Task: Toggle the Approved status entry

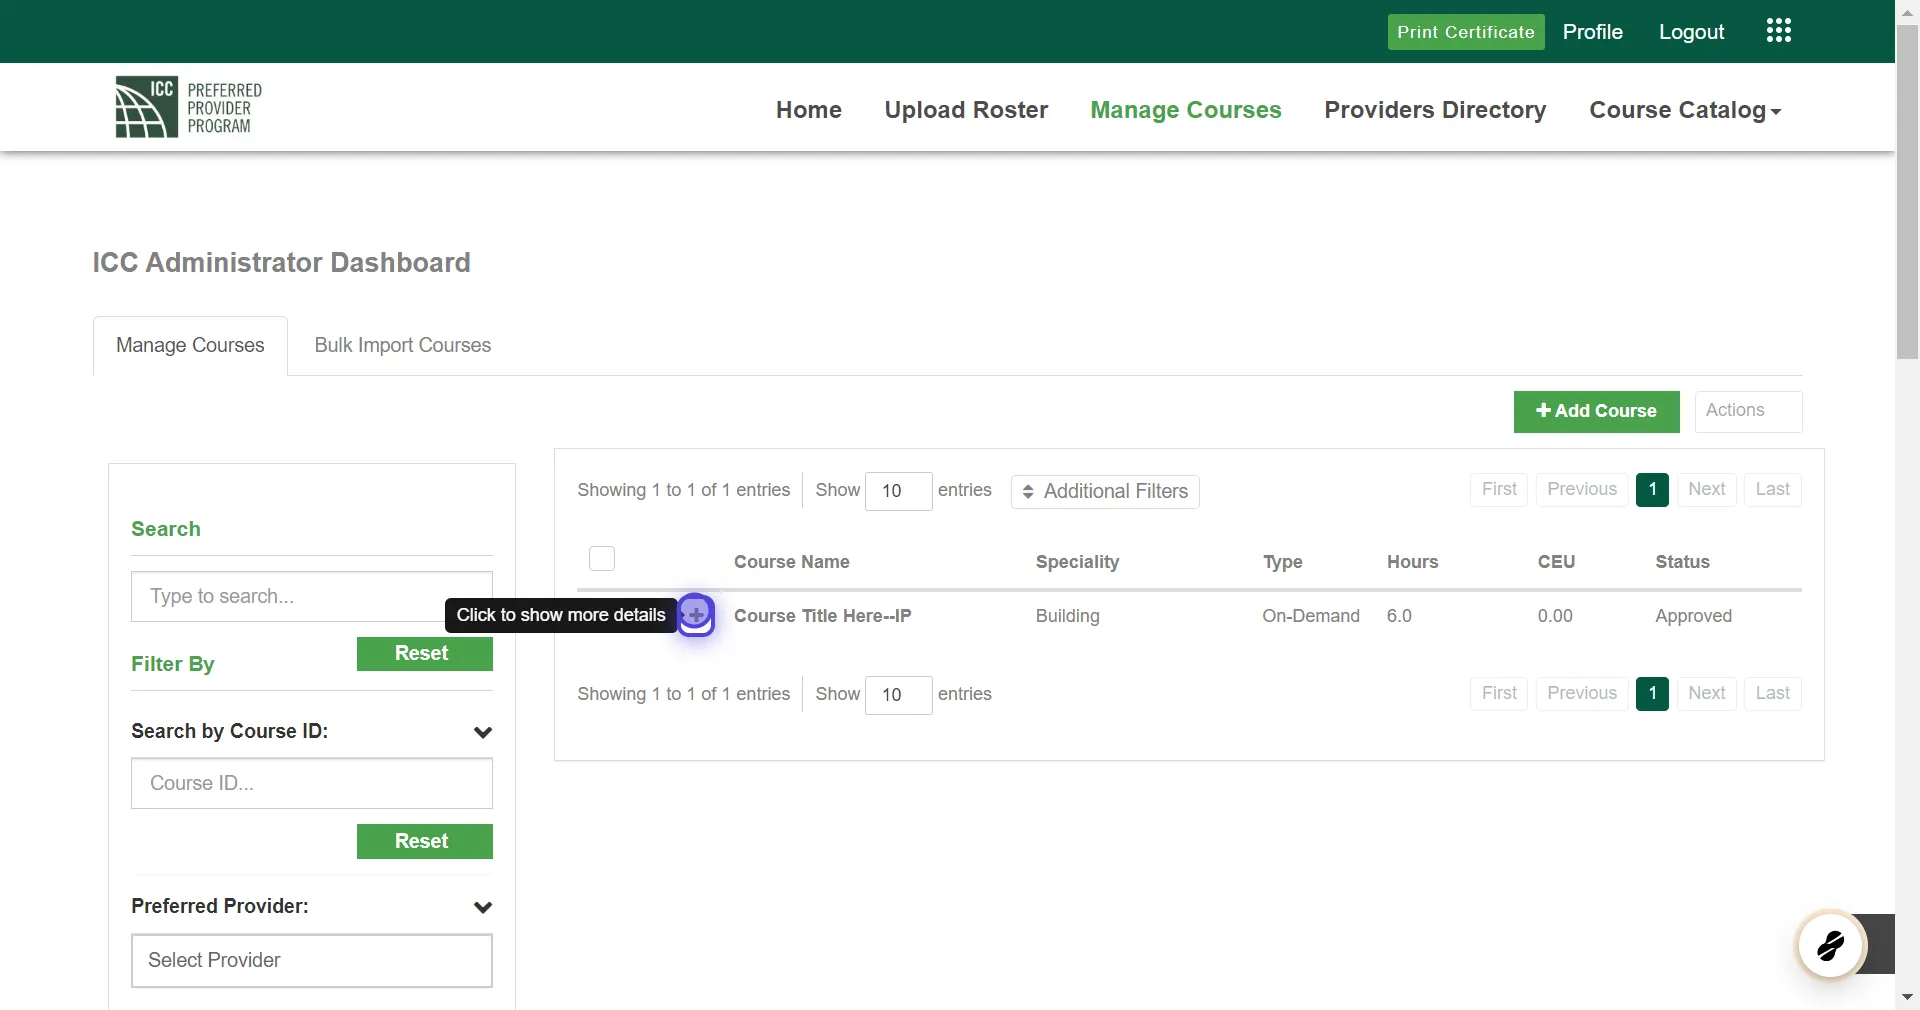Action: pyautogui.click(x=1693, y=616)
